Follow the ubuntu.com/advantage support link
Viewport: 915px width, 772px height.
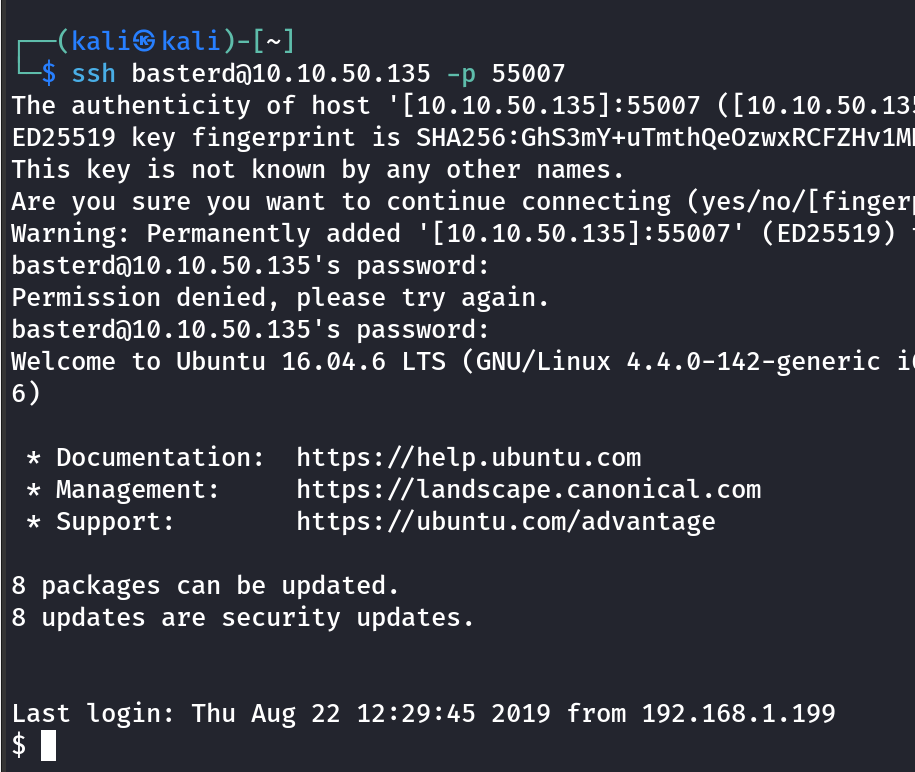[x=505, y=522]
